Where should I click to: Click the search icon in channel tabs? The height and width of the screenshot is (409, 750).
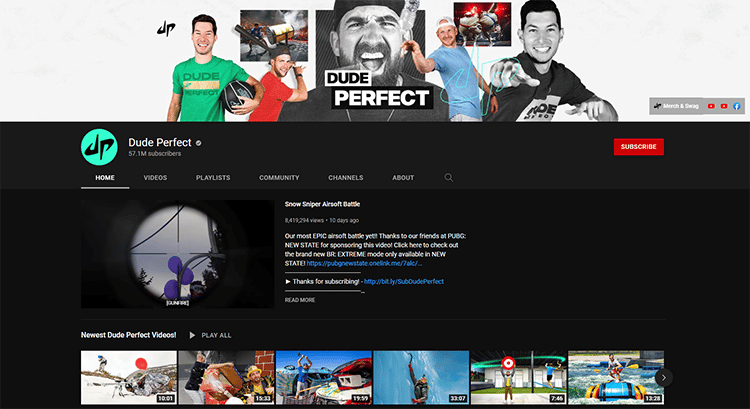click(x=449, y=177)
